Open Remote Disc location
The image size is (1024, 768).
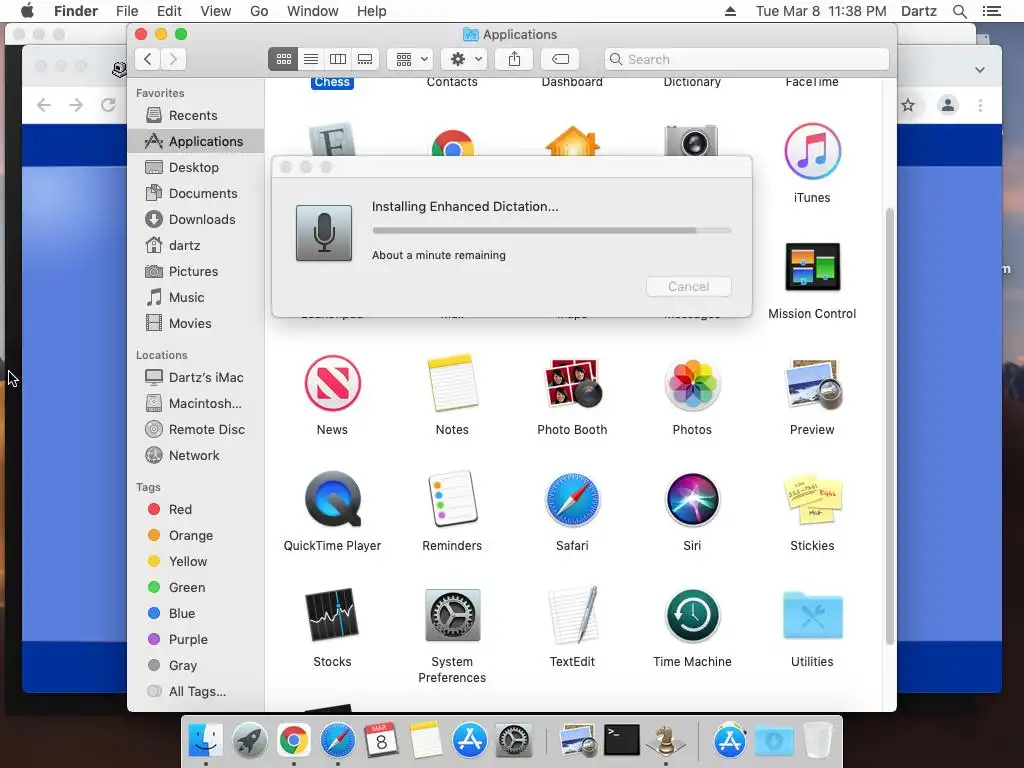click(196, 430)
